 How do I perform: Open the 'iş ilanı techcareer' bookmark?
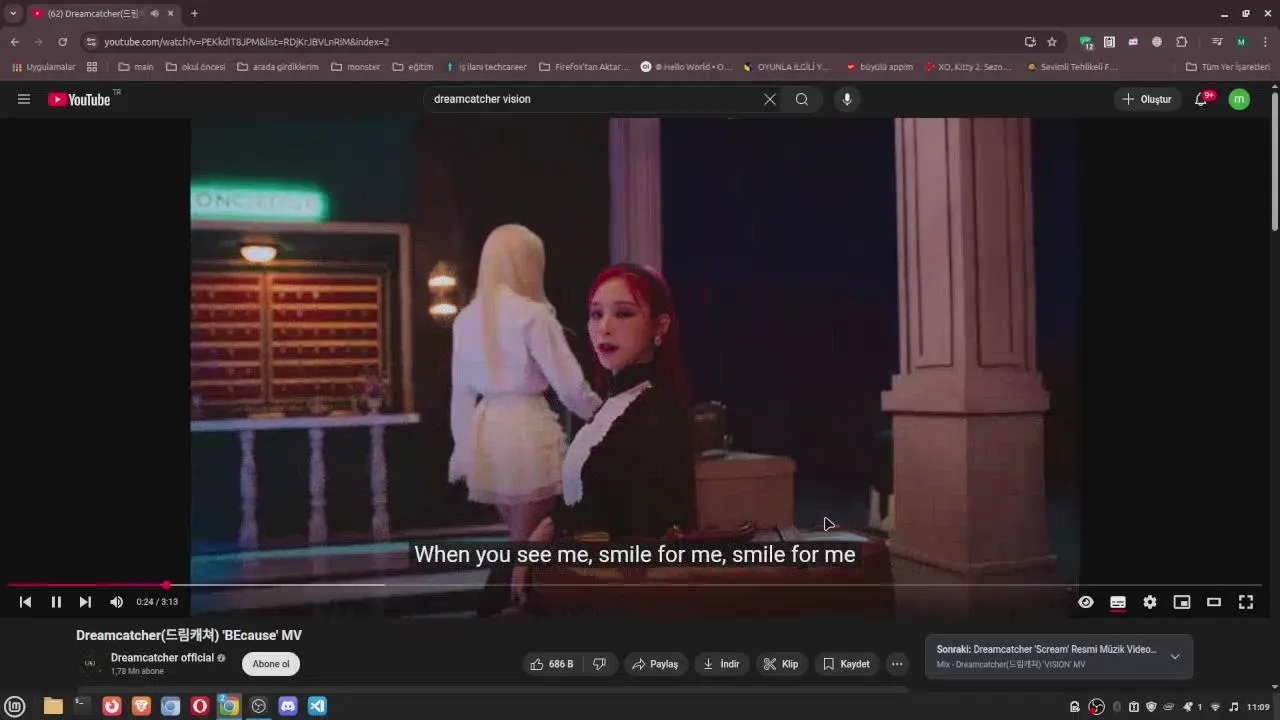pyautogui.click(x=486, y=67)
